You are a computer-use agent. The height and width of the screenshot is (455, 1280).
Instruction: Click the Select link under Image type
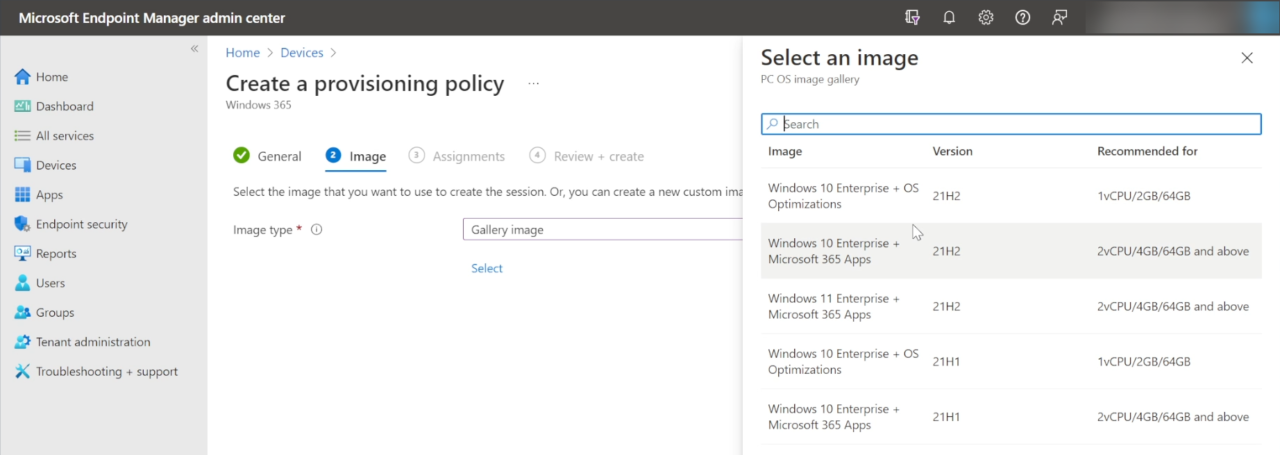487,268
